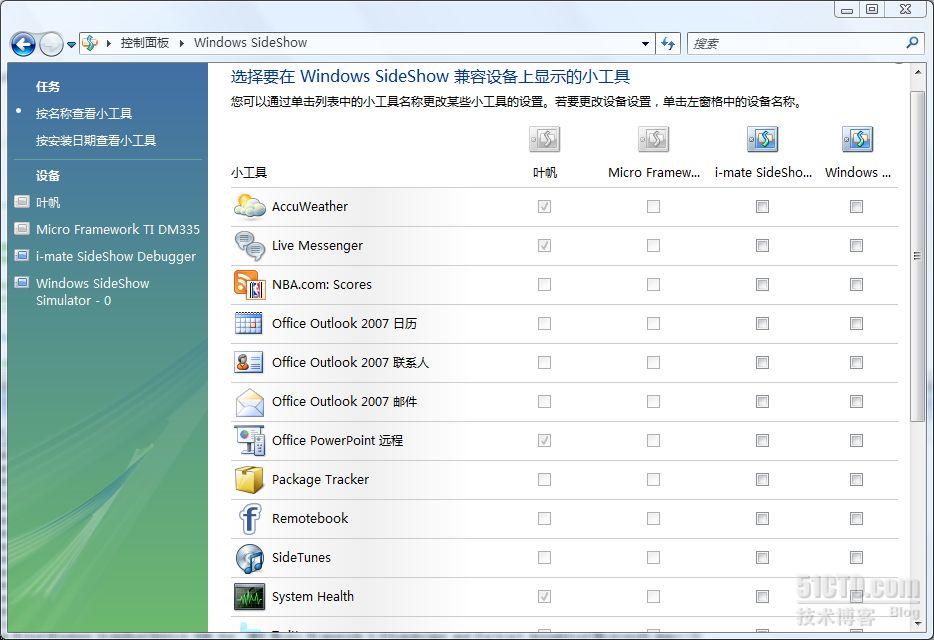Click the Windows ... column device icon
The width and height of the screenshot is (934, 640).
tap(857, 139)
